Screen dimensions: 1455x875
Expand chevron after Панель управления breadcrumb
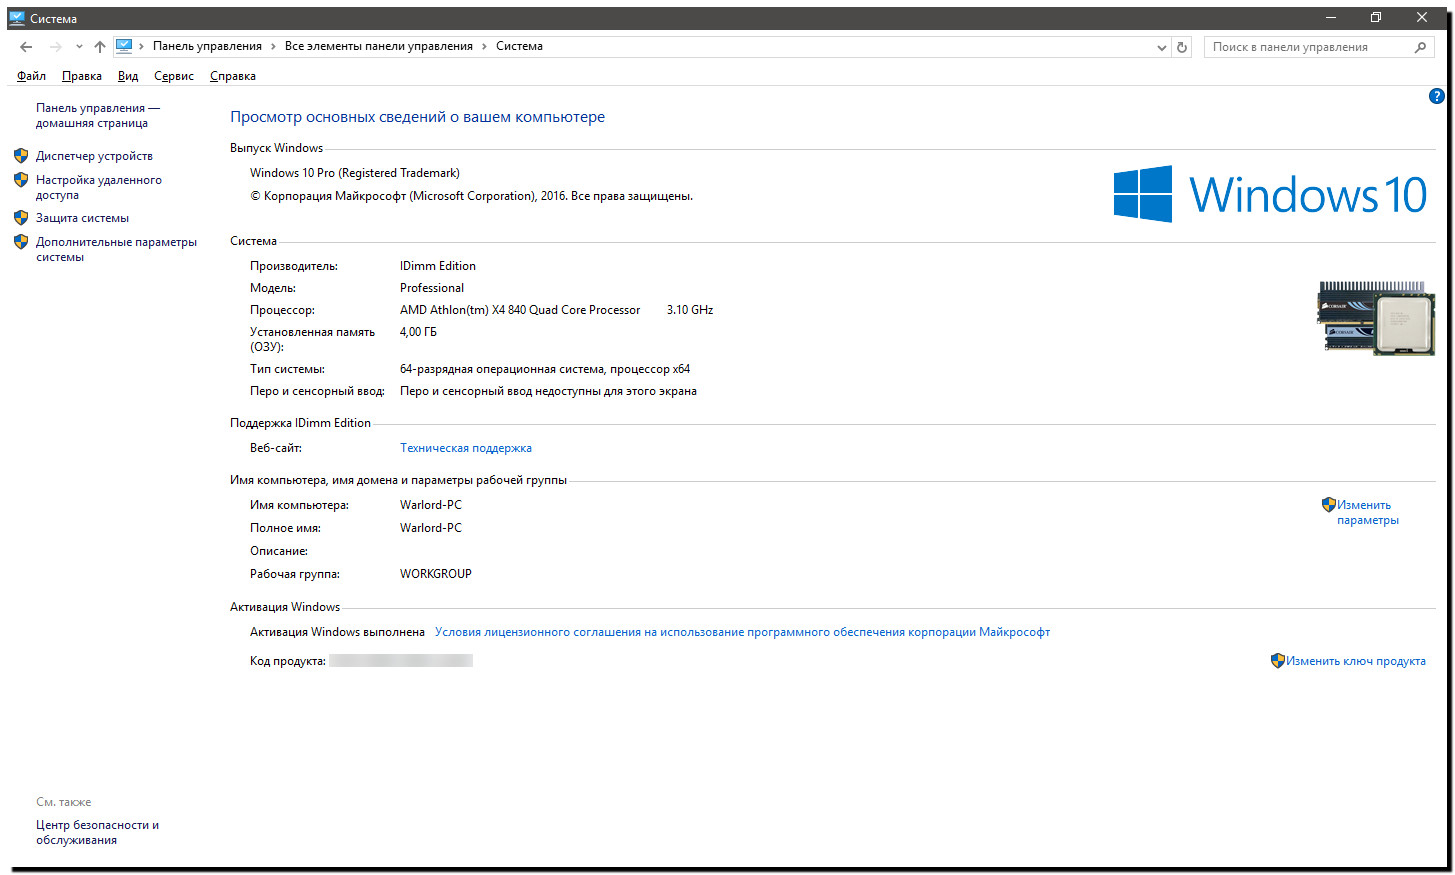[x=274, y=46]
